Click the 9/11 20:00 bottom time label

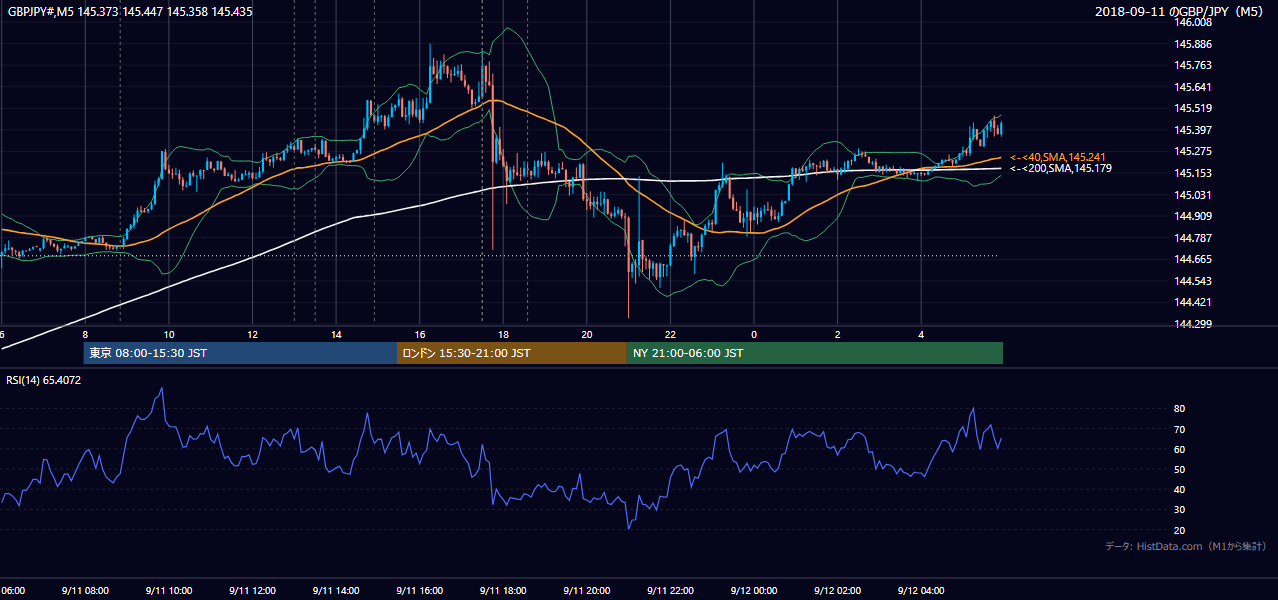(587, 591)
